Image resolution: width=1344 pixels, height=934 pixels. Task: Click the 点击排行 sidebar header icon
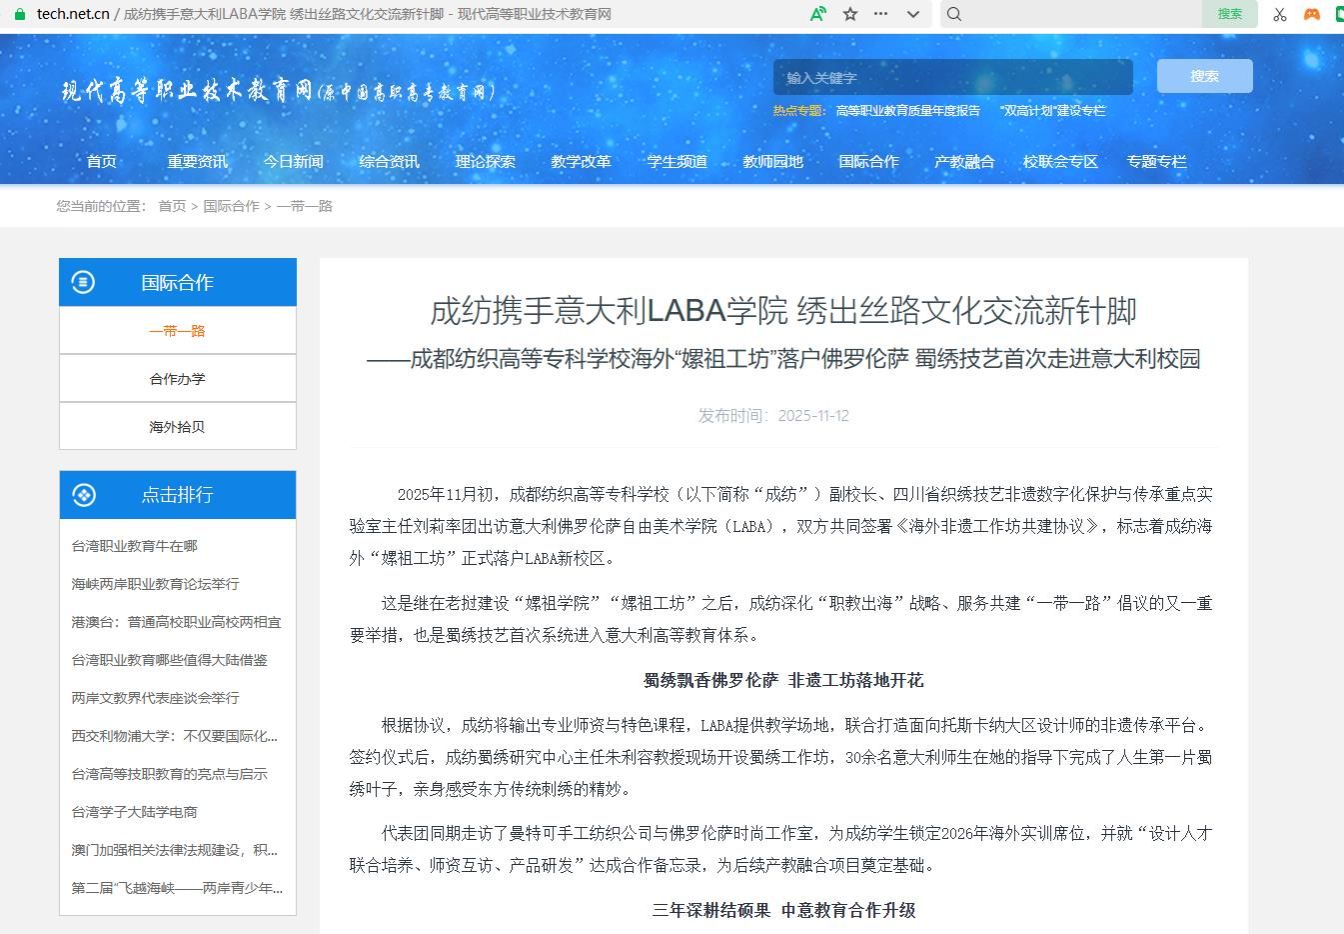(83, 494)
